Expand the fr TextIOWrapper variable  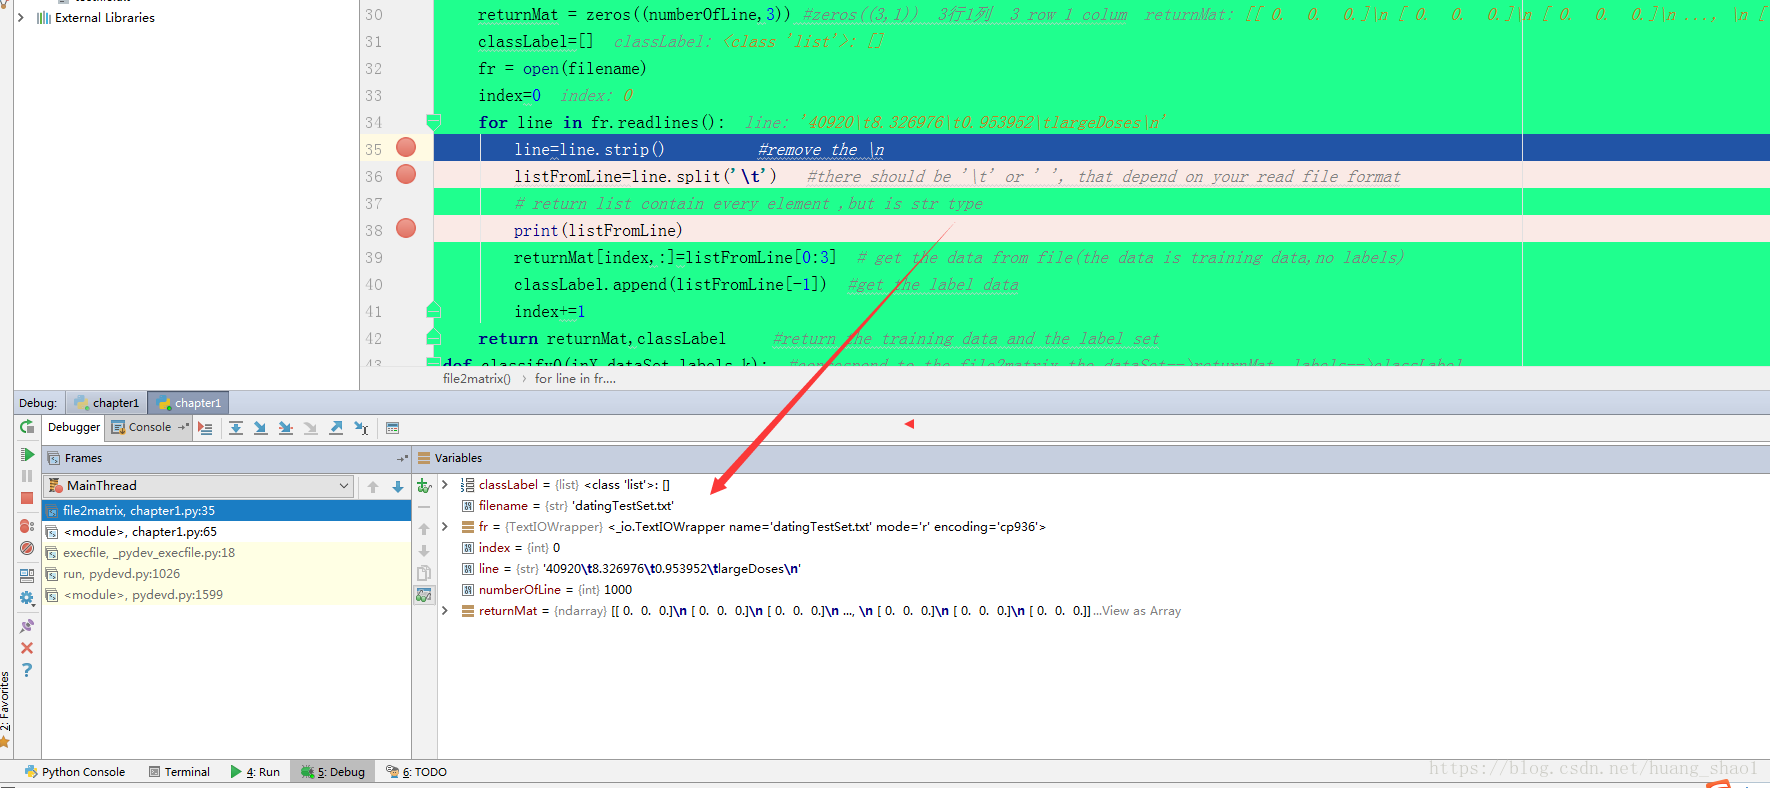point(445,527)
